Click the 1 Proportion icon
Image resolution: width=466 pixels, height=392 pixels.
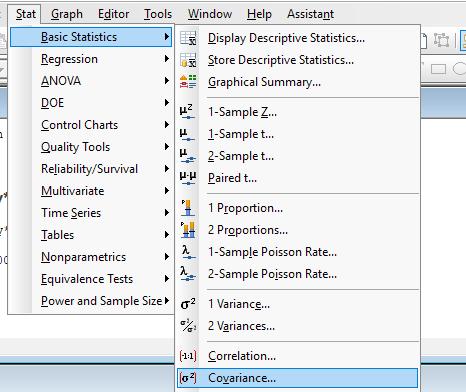187,208
